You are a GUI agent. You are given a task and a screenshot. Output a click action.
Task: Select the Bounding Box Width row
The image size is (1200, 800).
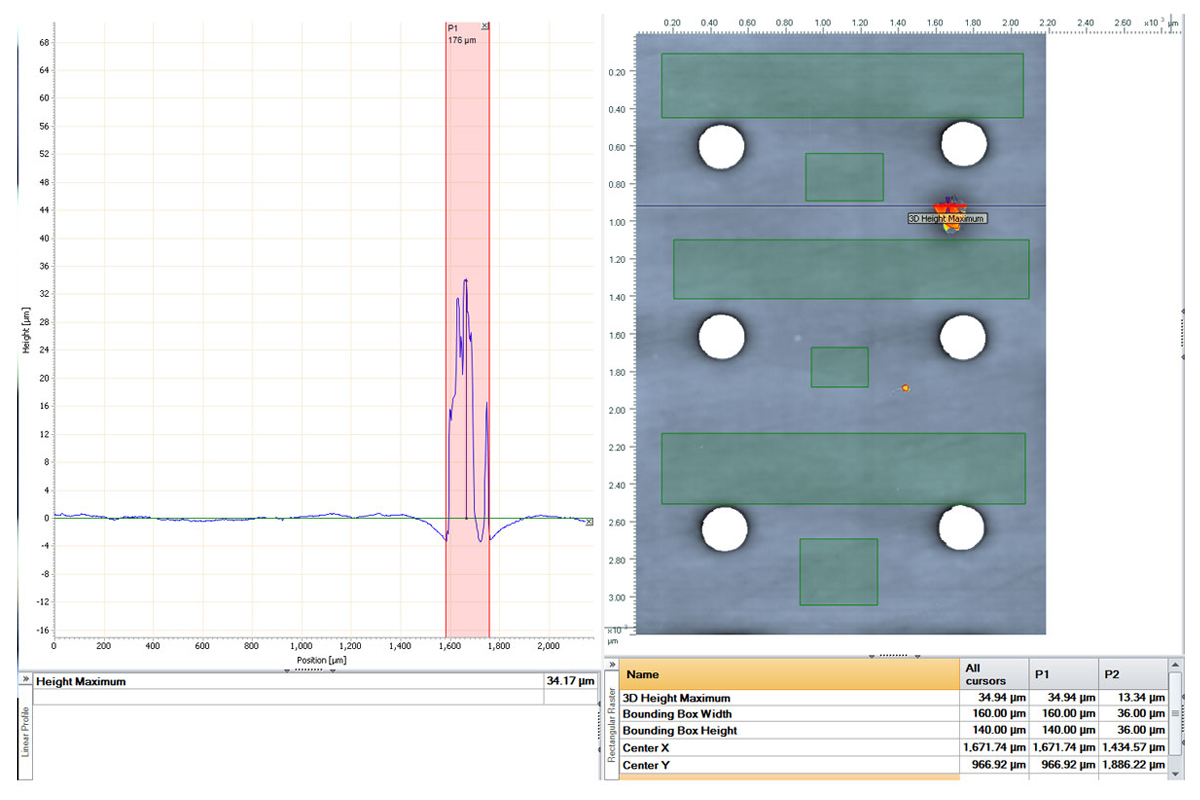click(x=788, y=714)
